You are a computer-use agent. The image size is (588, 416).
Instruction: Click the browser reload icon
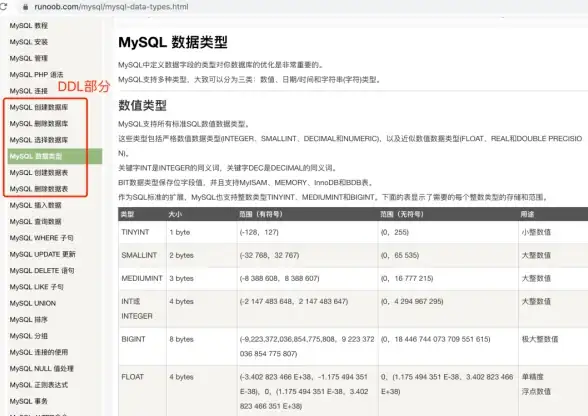pyautogui.click(x=3, y=6)
